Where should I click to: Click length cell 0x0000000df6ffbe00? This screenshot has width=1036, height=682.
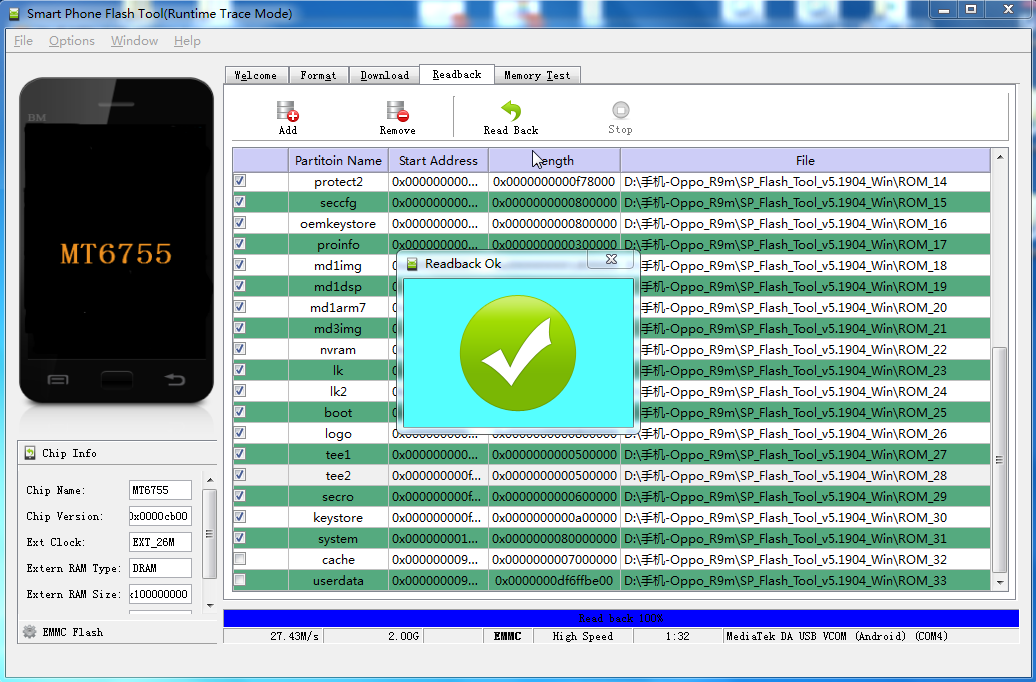[x=554, y=581]
